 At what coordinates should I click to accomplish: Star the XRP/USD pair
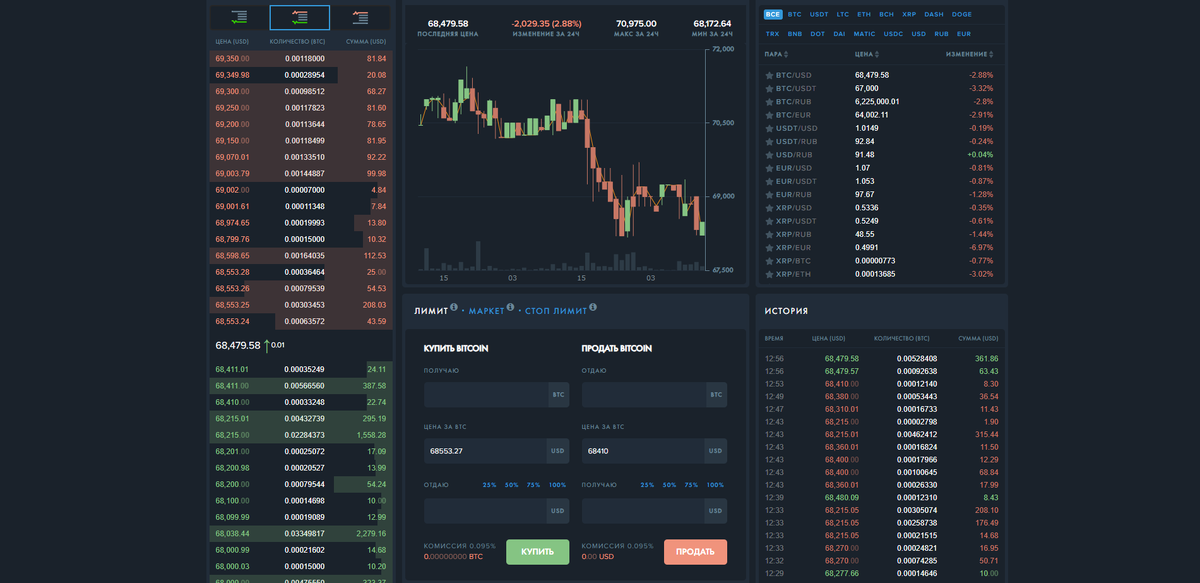tap(769, 207)
